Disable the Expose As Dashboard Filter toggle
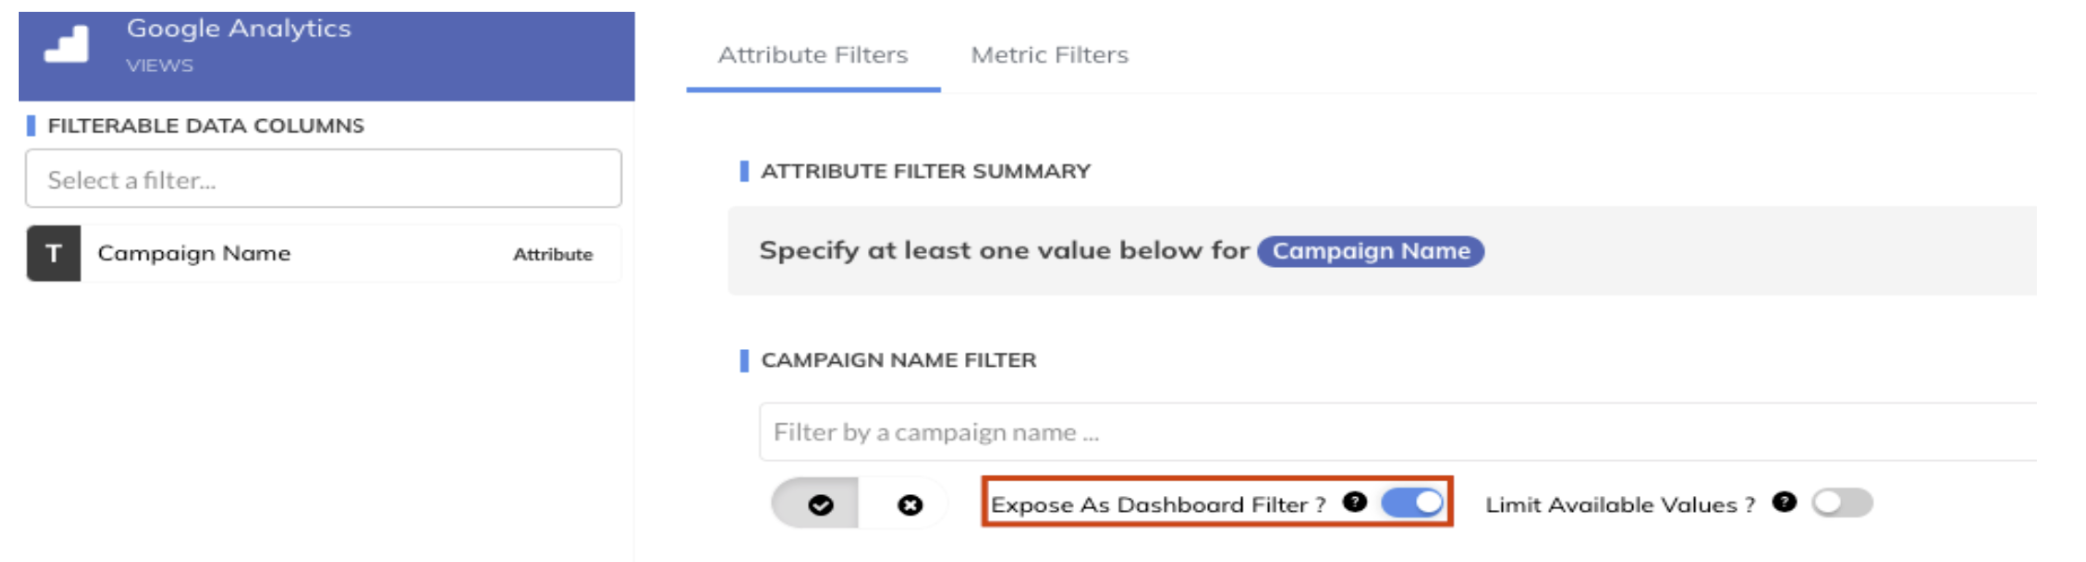Image resolution: width=2086 pixels, height=562 pixels. (x=1412, y=502)
